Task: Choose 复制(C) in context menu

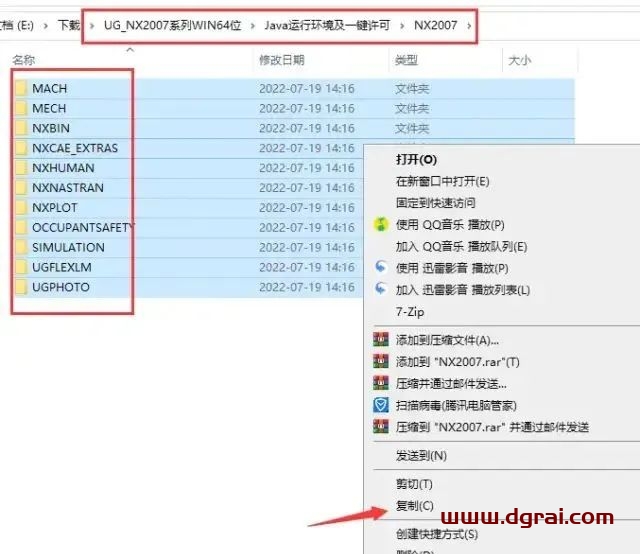Action: [414, 506]
